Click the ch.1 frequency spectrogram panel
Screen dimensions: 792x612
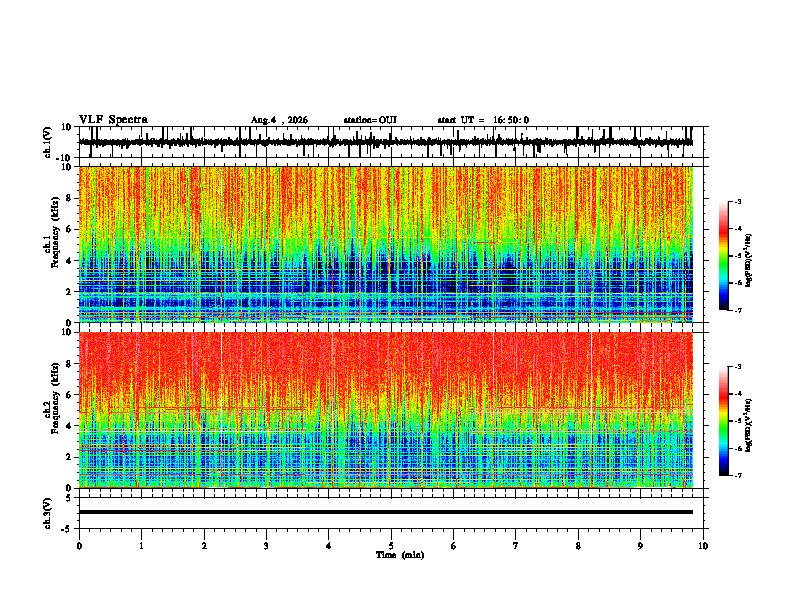click(x=386, y=244)
